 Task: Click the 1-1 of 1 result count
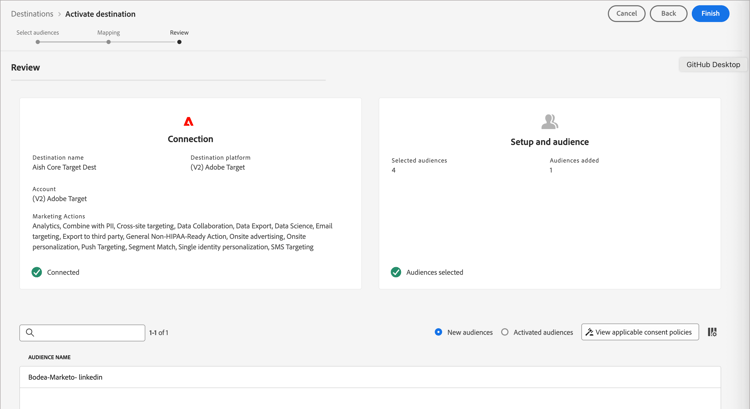159,332
